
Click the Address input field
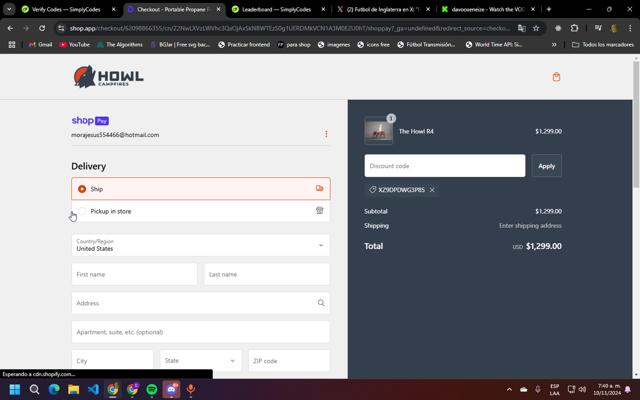(x=201, y=303)
